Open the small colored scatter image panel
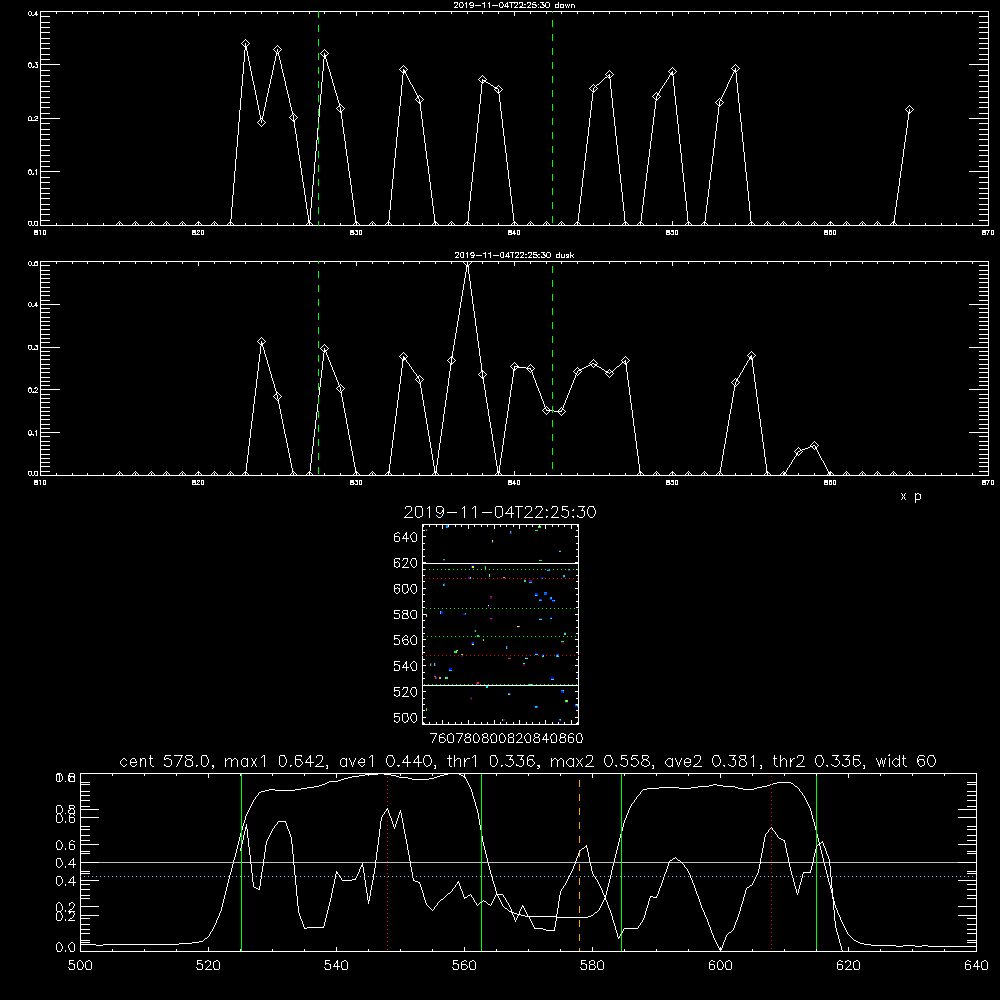Screen dimensions: 1000x1000 (x=501, y=624)
